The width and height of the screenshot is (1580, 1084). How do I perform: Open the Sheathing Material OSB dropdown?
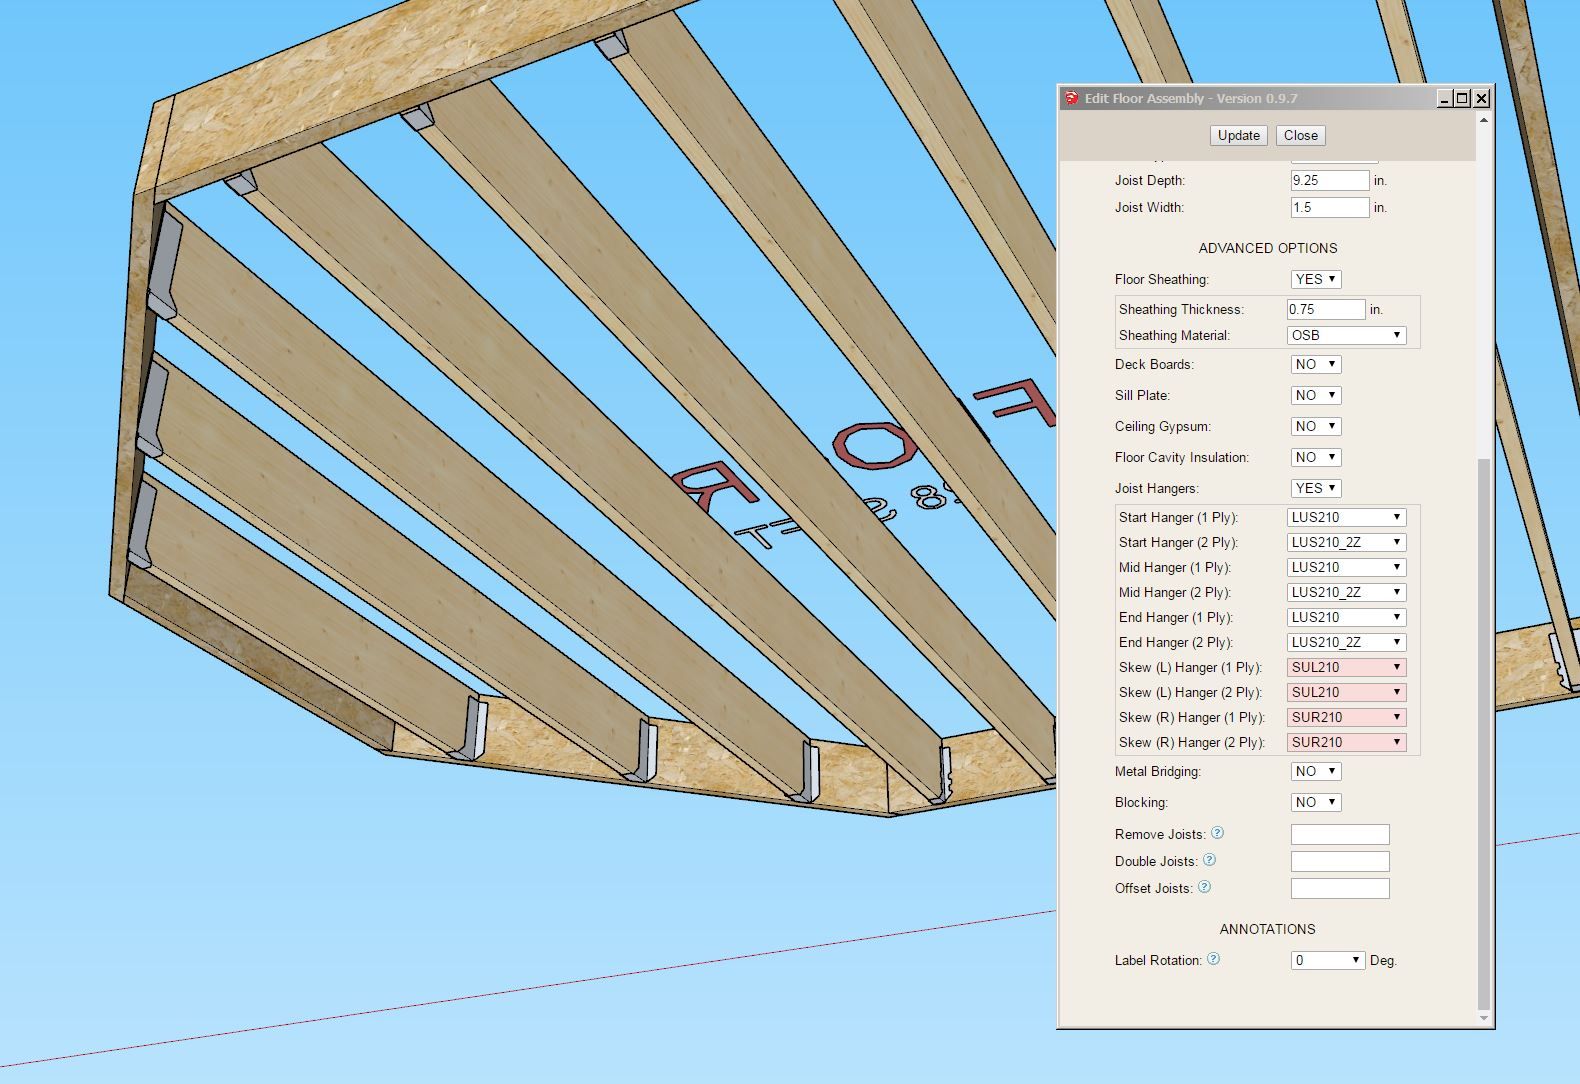pos(1347,335)
